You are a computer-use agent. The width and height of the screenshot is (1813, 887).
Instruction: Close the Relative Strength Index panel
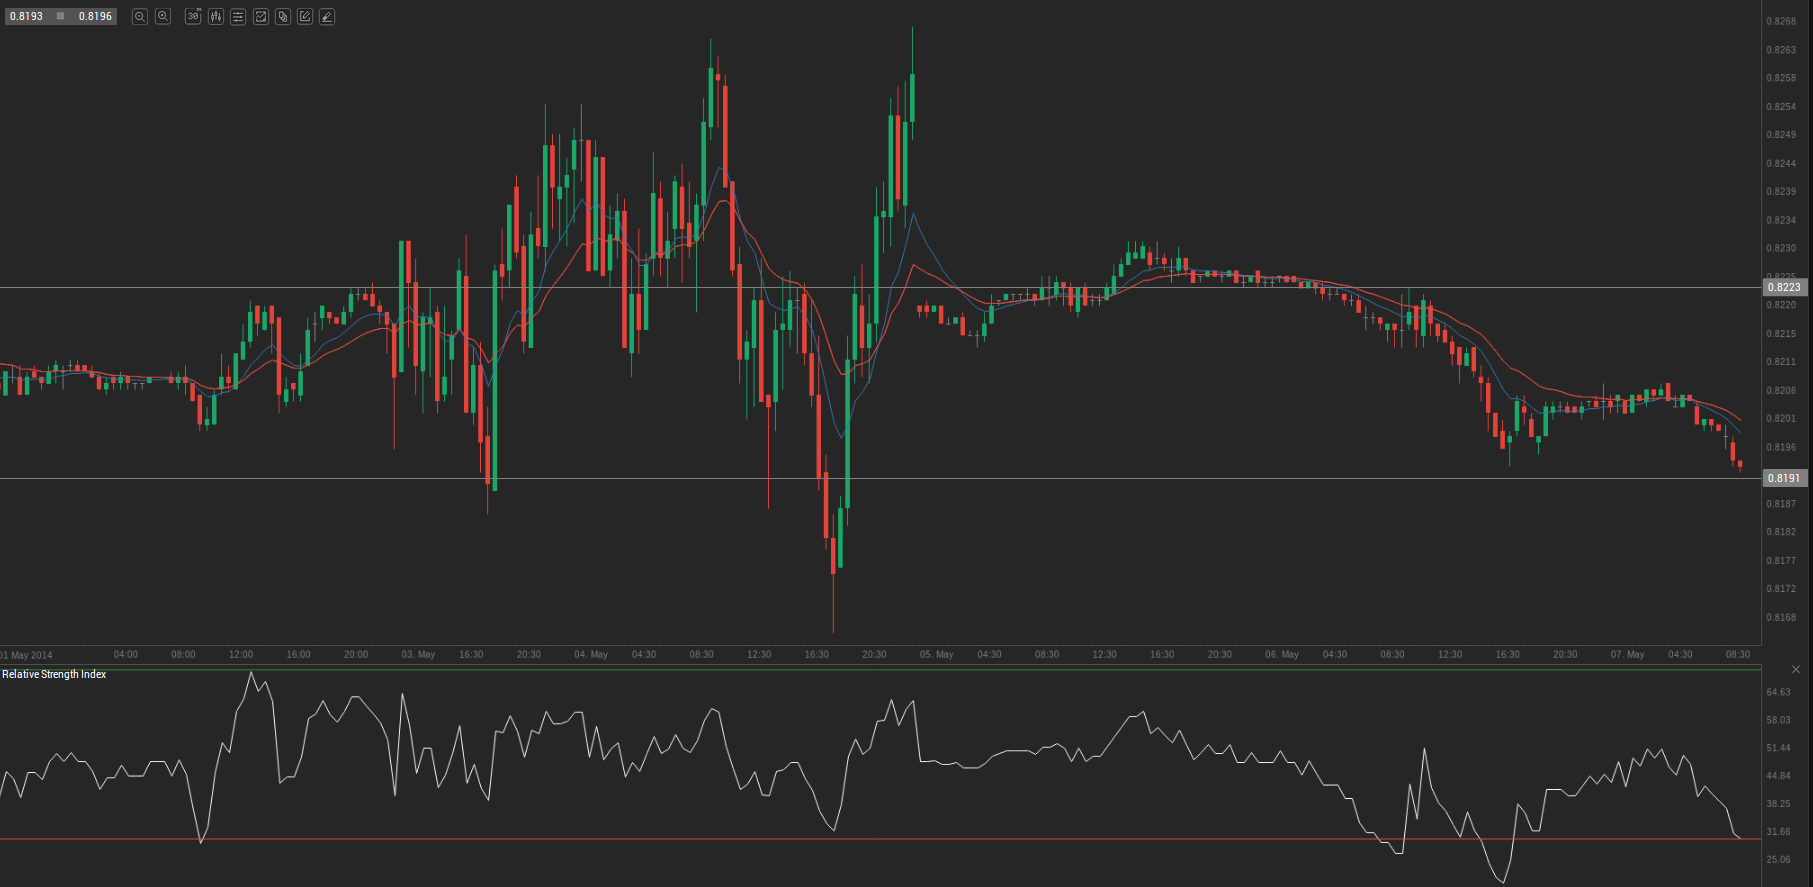(x=1796, y=669)
